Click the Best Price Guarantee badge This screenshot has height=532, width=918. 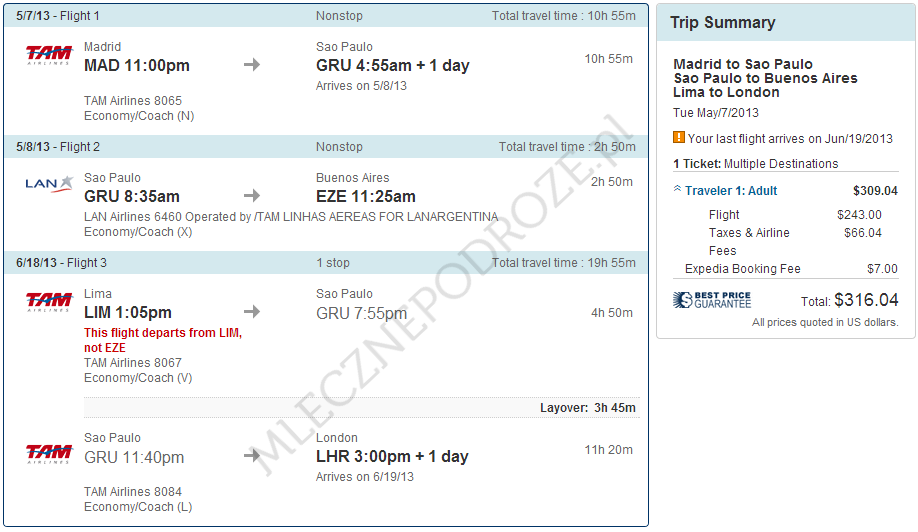click(x=712, y=300)
